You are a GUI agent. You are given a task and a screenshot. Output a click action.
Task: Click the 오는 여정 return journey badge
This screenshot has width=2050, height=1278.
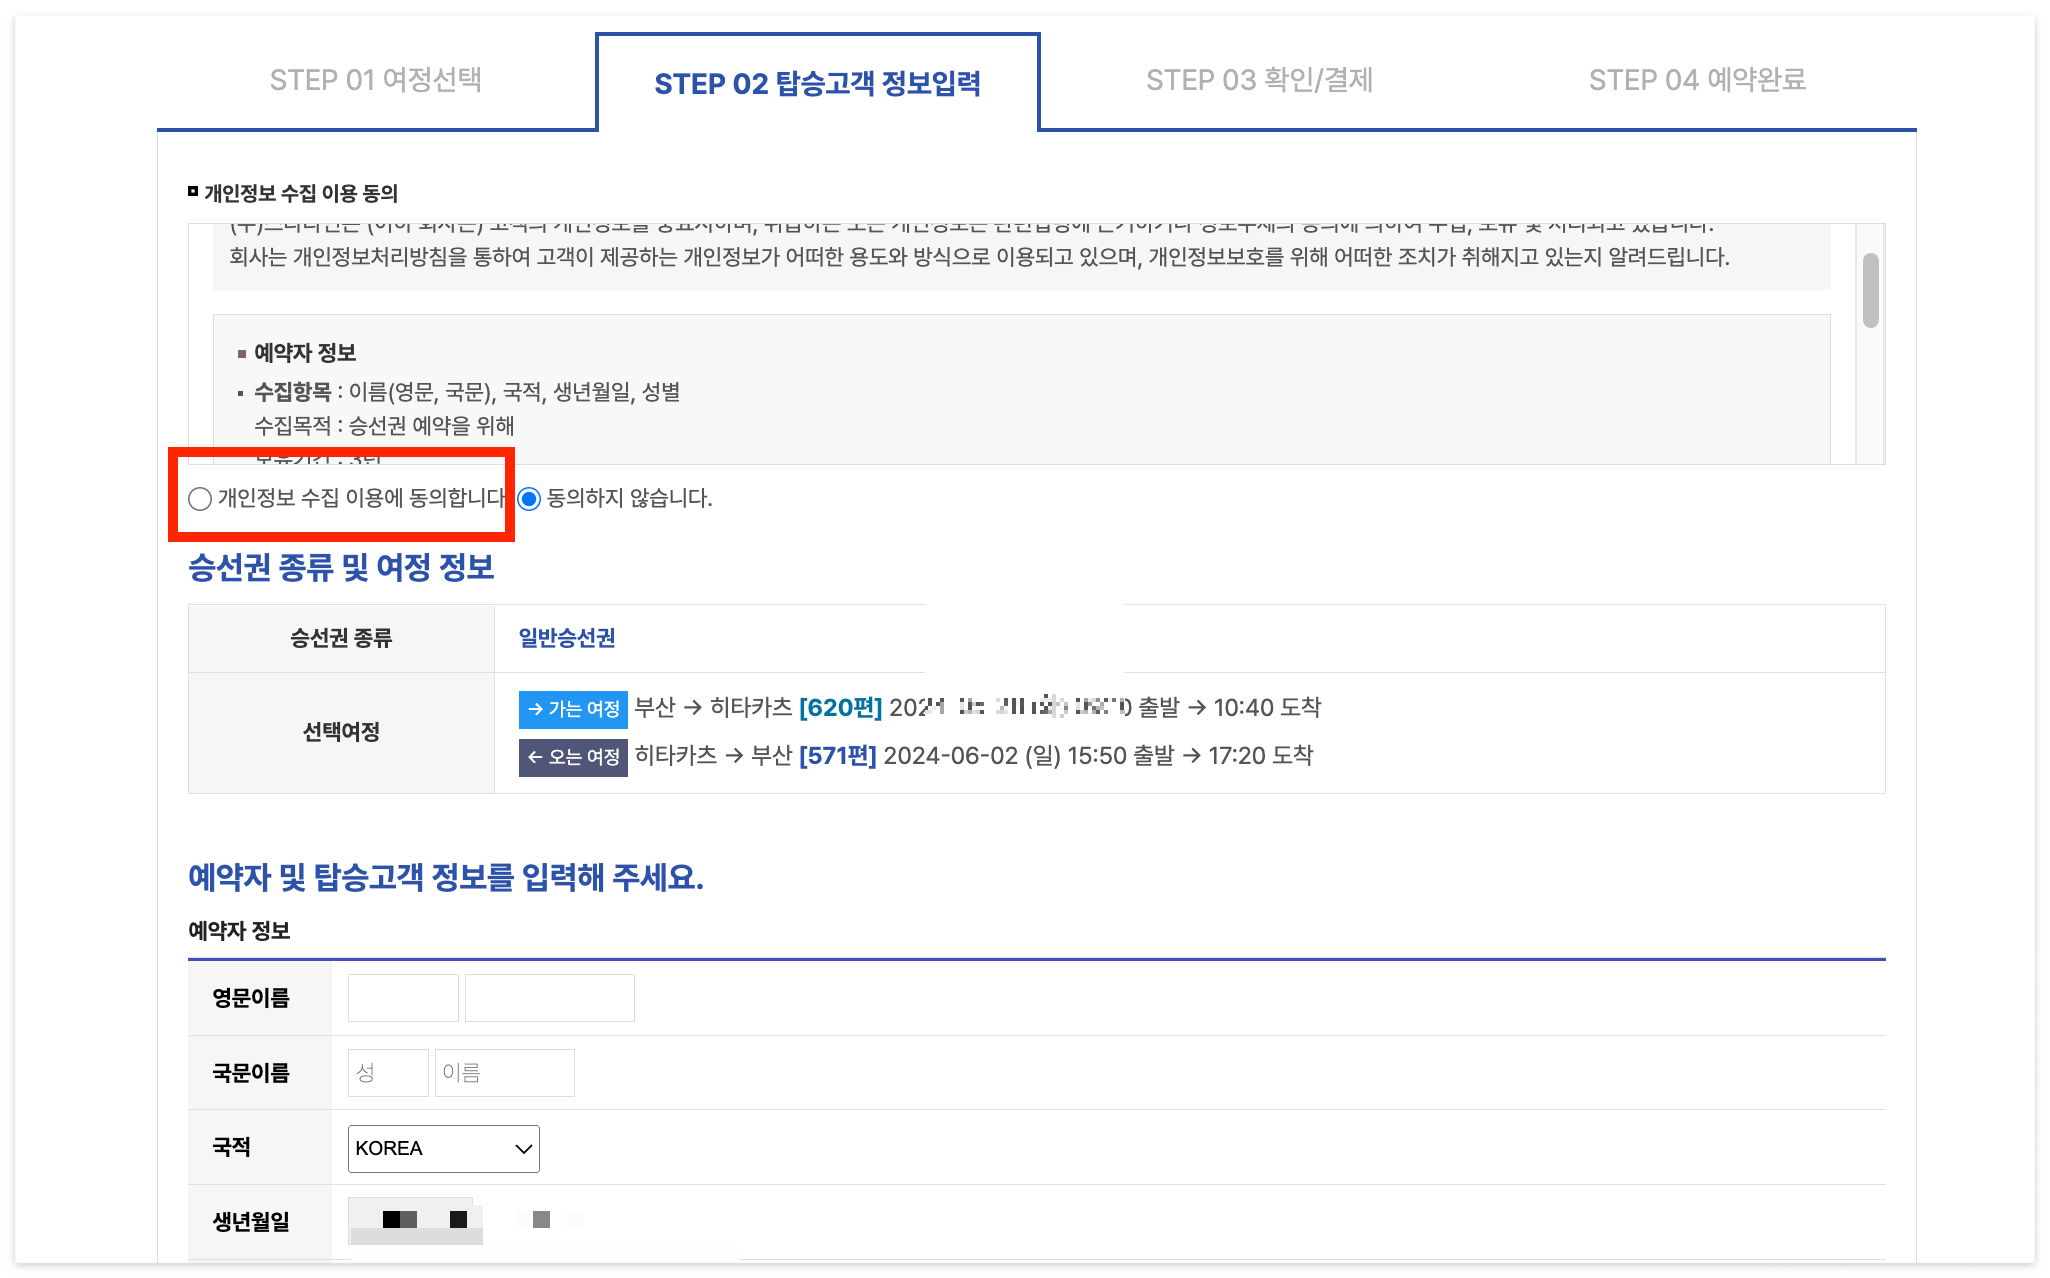click(572, 757)
